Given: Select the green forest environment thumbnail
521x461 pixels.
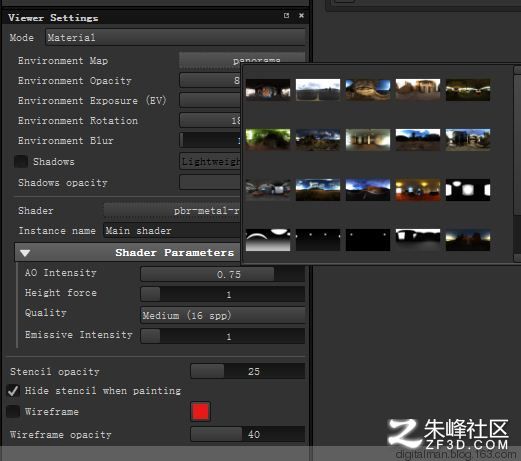Looking at the screenshot, I should point(268,140).
